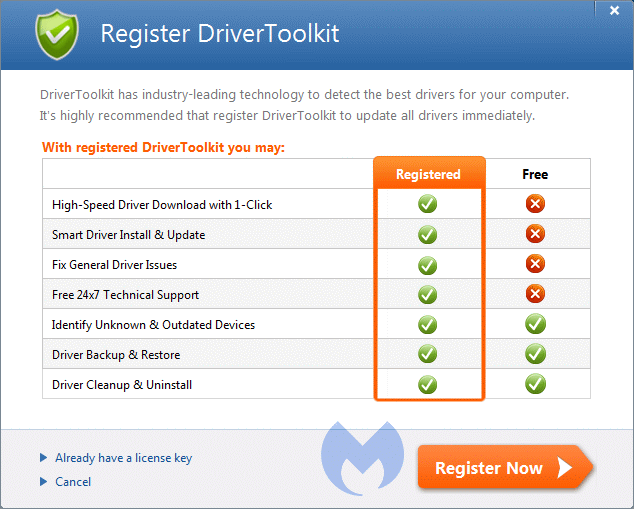Image resolution: width=634 pixels, height=509 pixels.
Task: Click the Malwarebytes watermark logo
Action: [363, 457]
